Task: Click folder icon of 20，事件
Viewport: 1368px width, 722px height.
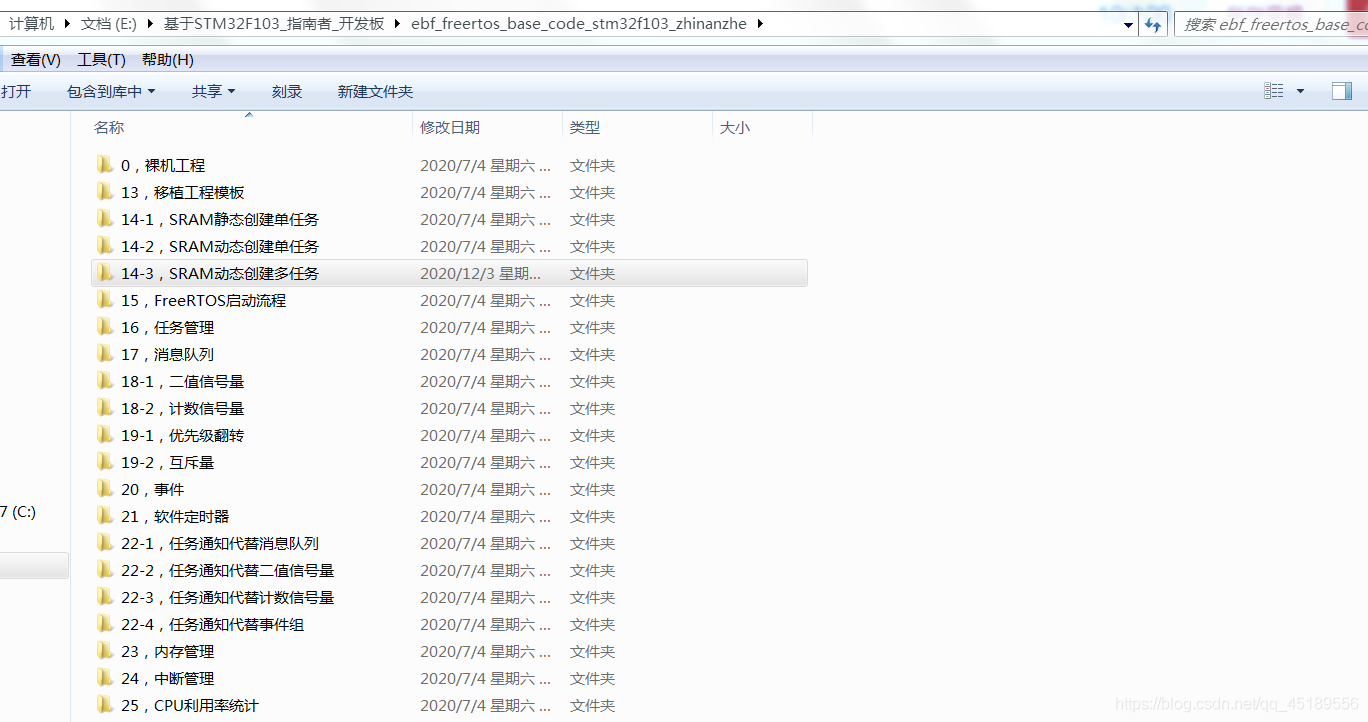Action: click(105, 489)
